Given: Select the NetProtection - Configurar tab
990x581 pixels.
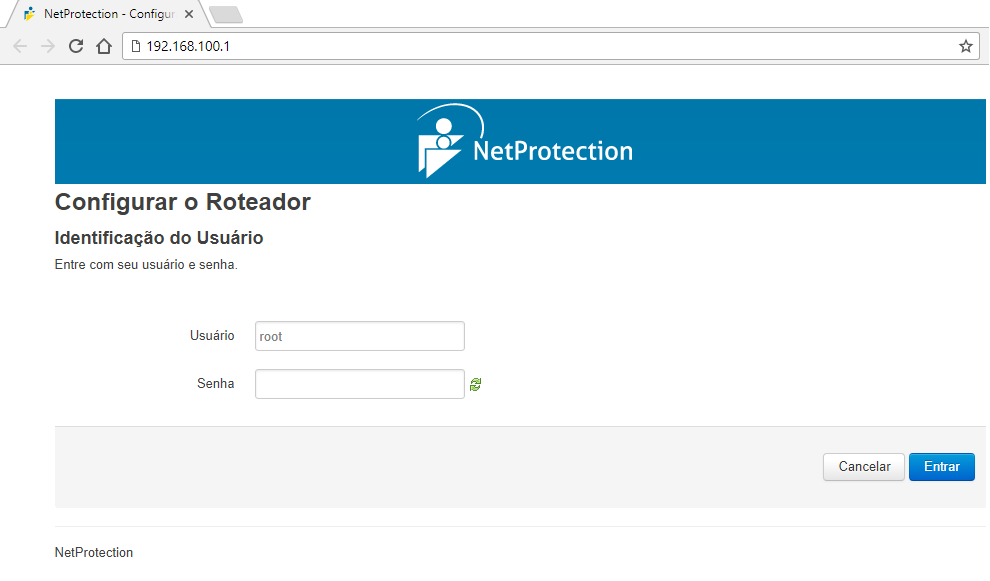Looking at the screenshot, I should pyautogui.click(x=107, y=14).
